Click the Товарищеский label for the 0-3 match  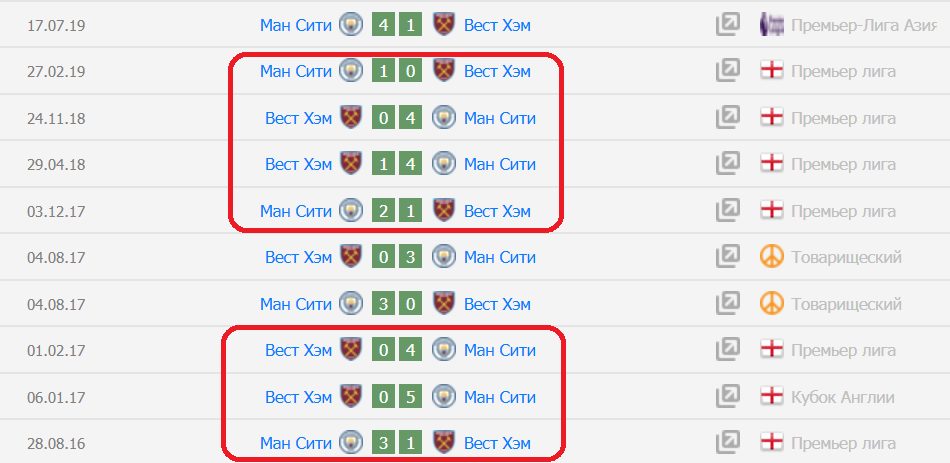tap(846, 257)
